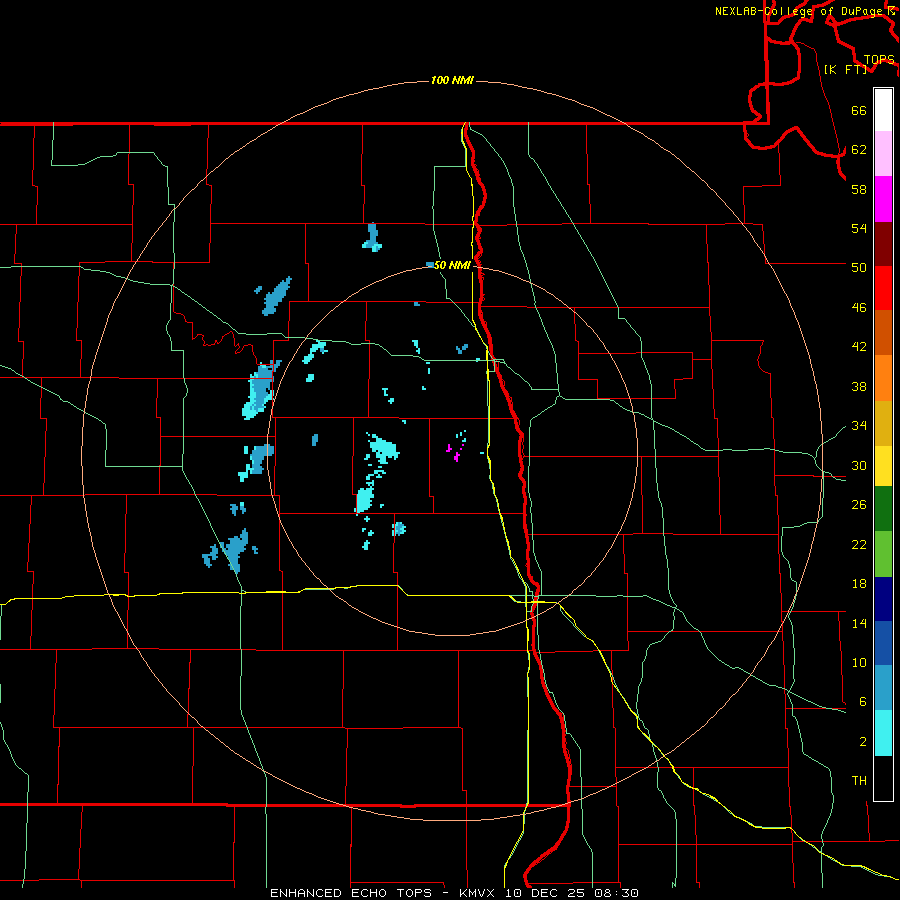This screenshot has height=900, width=900.
Task: Click the bright red legend swatch
Action: pos(883,288)
